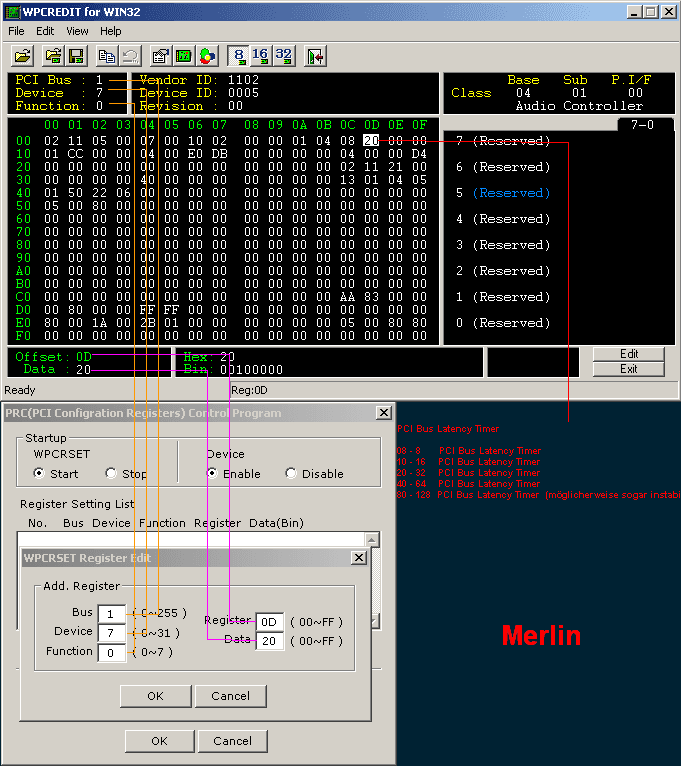
Task: Click OK in the PRC Control Program window
Action: click(159, 741)
